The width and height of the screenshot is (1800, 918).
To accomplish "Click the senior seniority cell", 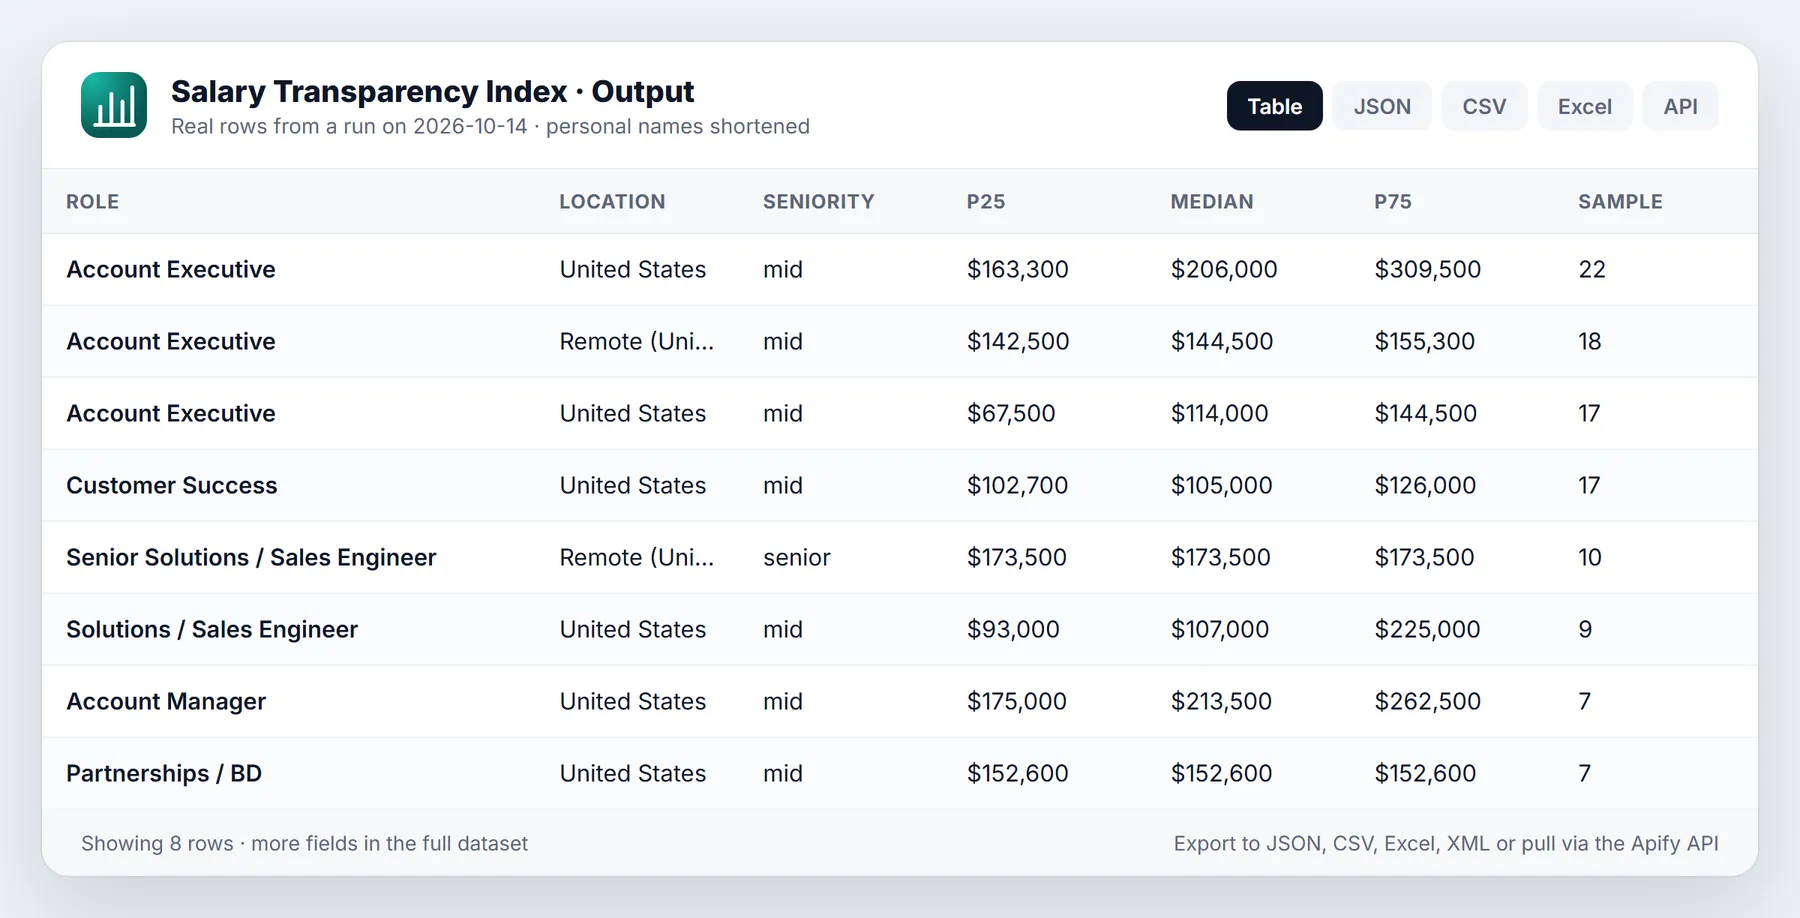I will (x=797, y=557).
